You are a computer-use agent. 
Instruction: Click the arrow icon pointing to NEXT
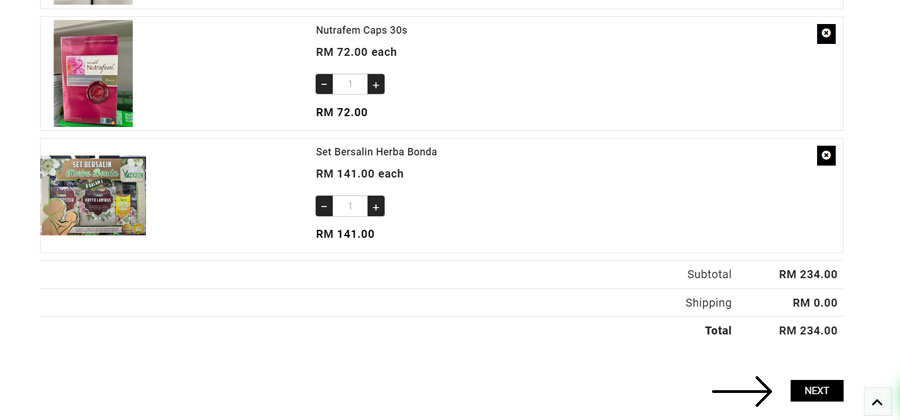742,391
